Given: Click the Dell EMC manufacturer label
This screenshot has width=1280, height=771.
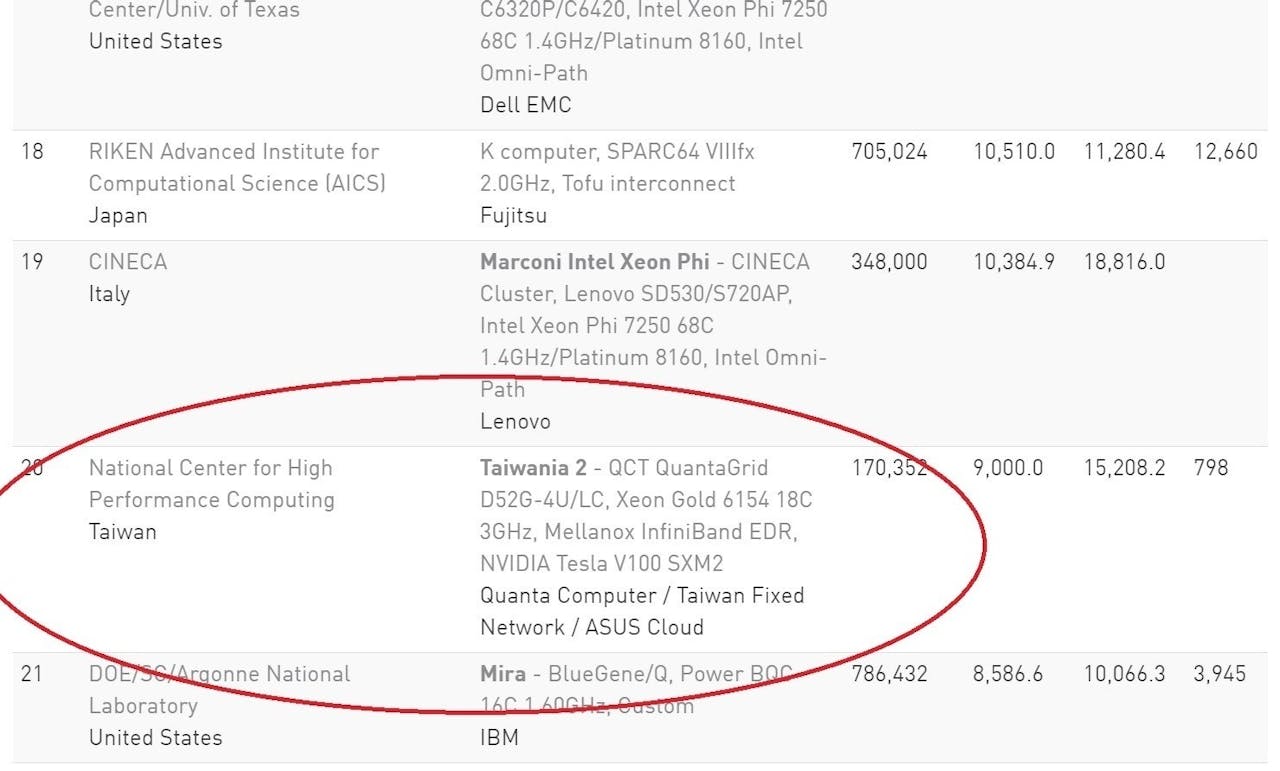Looking at the screenshot, I should coord(525,105).
